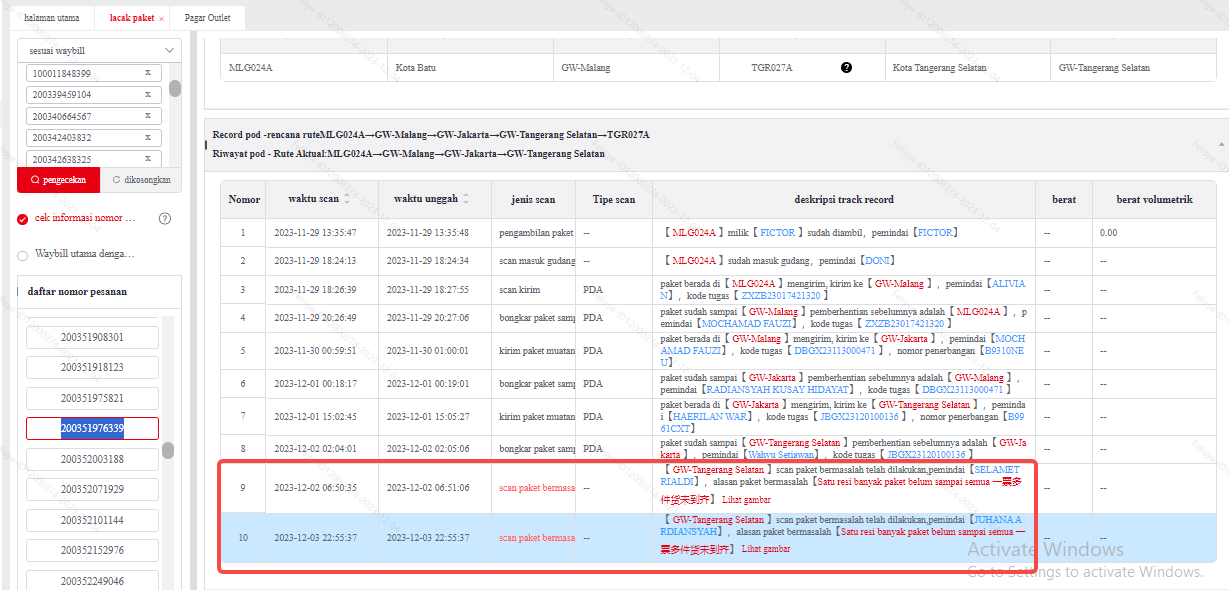
Task: Remove waybill 200342403832 from the list
Action: click(x=148, y=138)
